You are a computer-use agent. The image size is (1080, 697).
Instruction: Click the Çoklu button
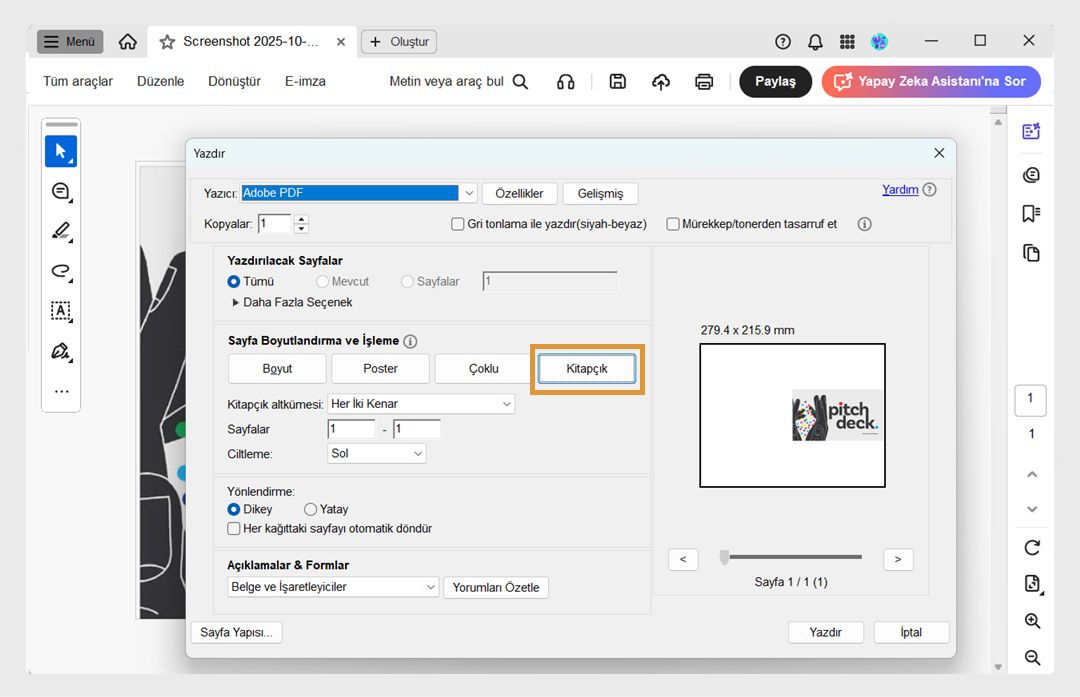pyautogui.click(x=484, y=369)
